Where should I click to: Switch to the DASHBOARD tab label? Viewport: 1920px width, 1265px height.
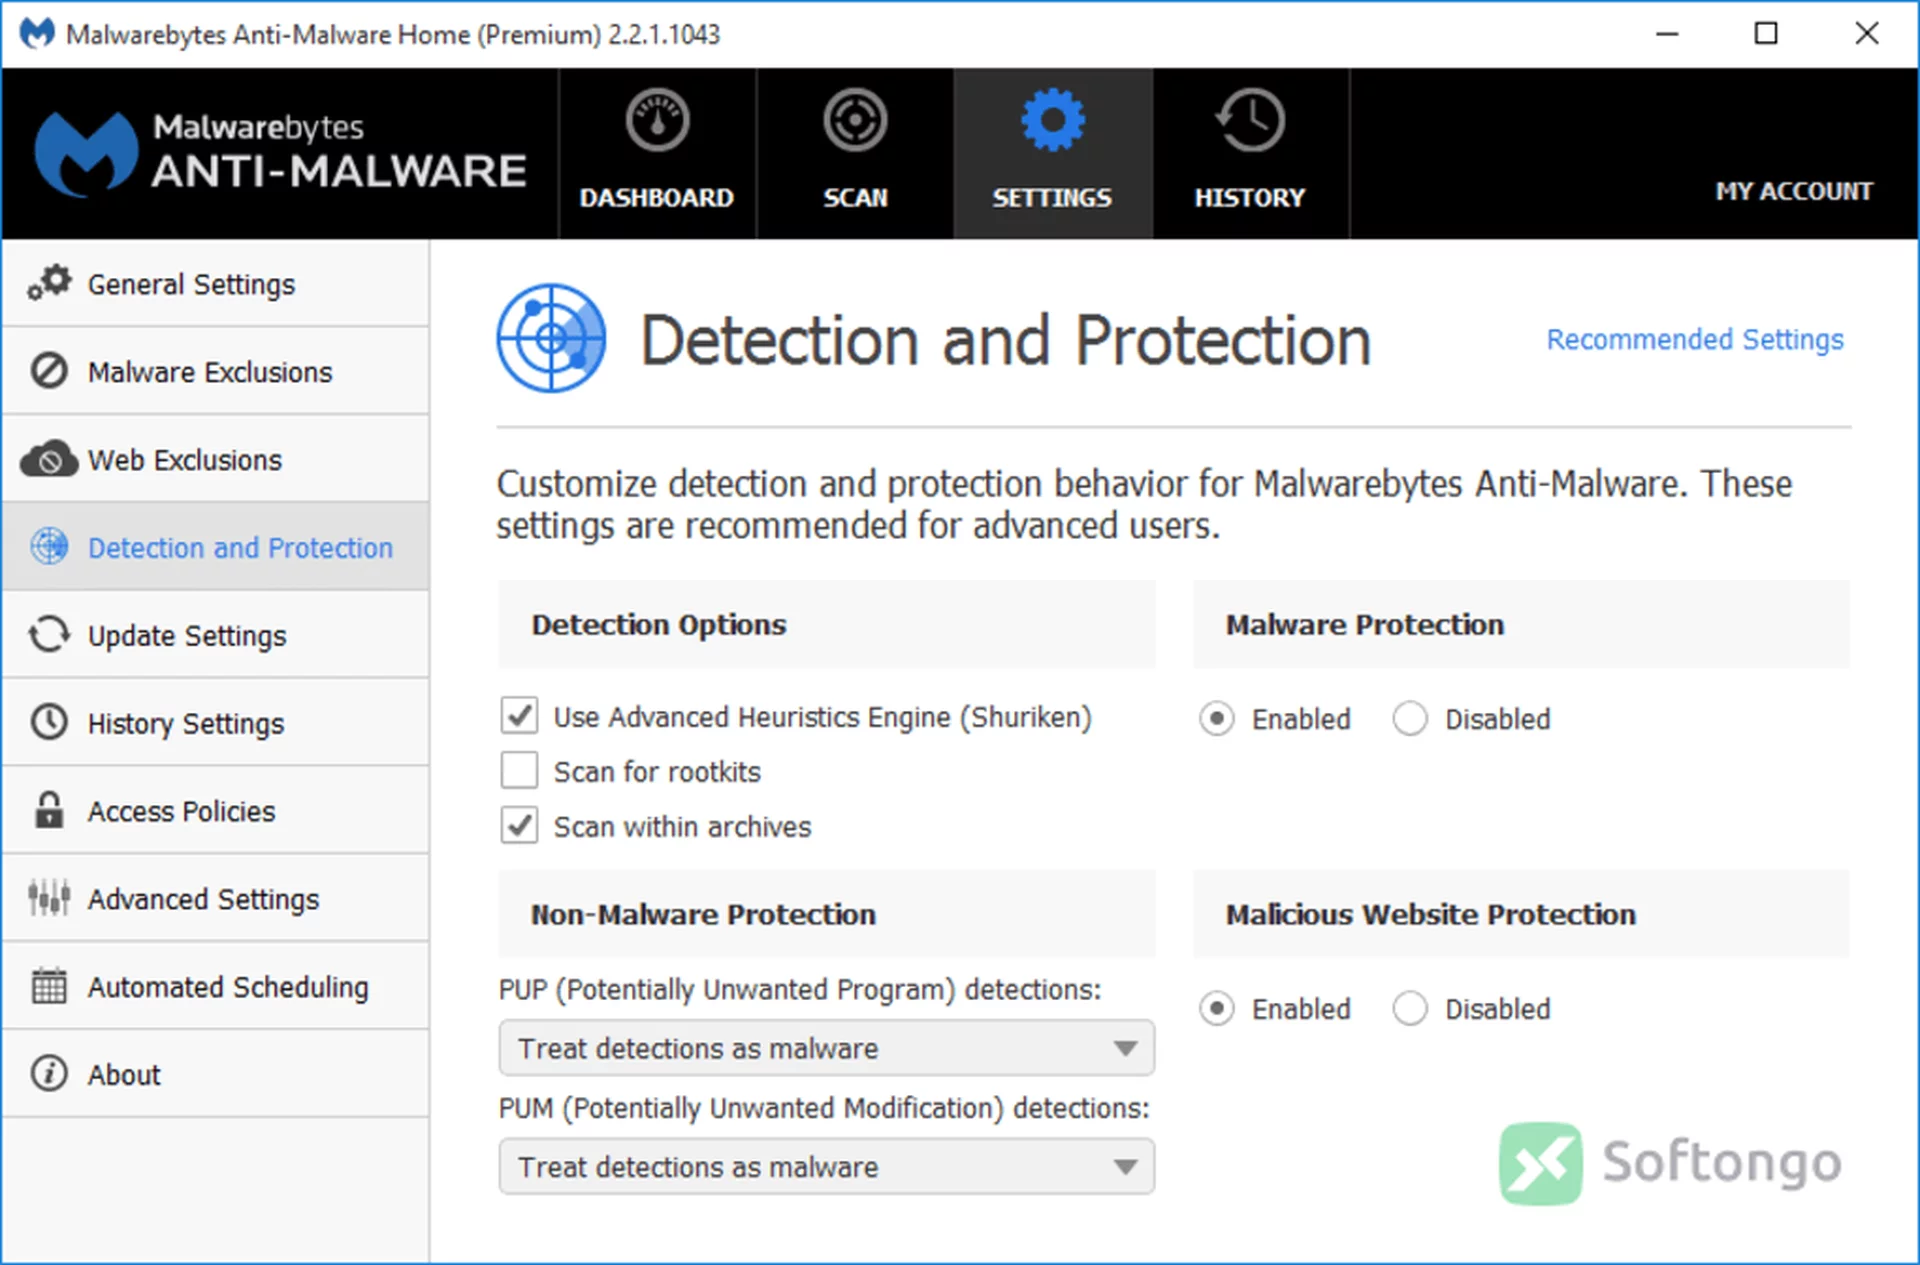pyautogui.click(x=657, y=197)
